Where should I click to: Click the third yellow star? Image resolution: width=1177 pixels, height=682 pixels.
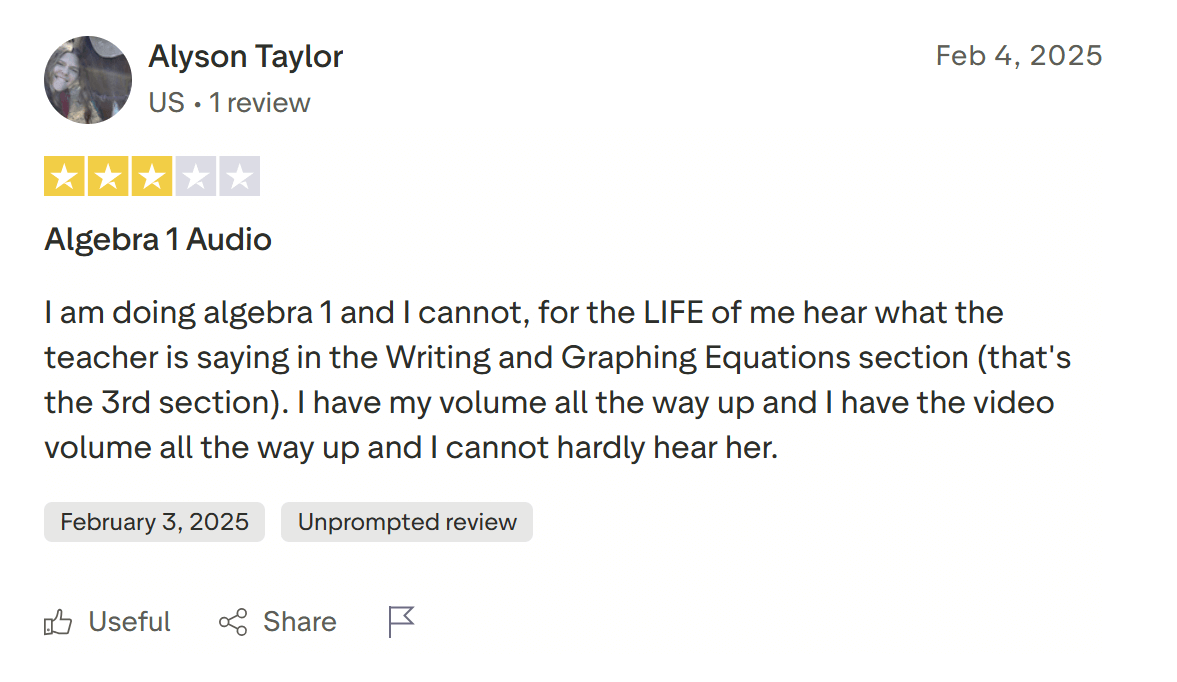coord(151,177)
